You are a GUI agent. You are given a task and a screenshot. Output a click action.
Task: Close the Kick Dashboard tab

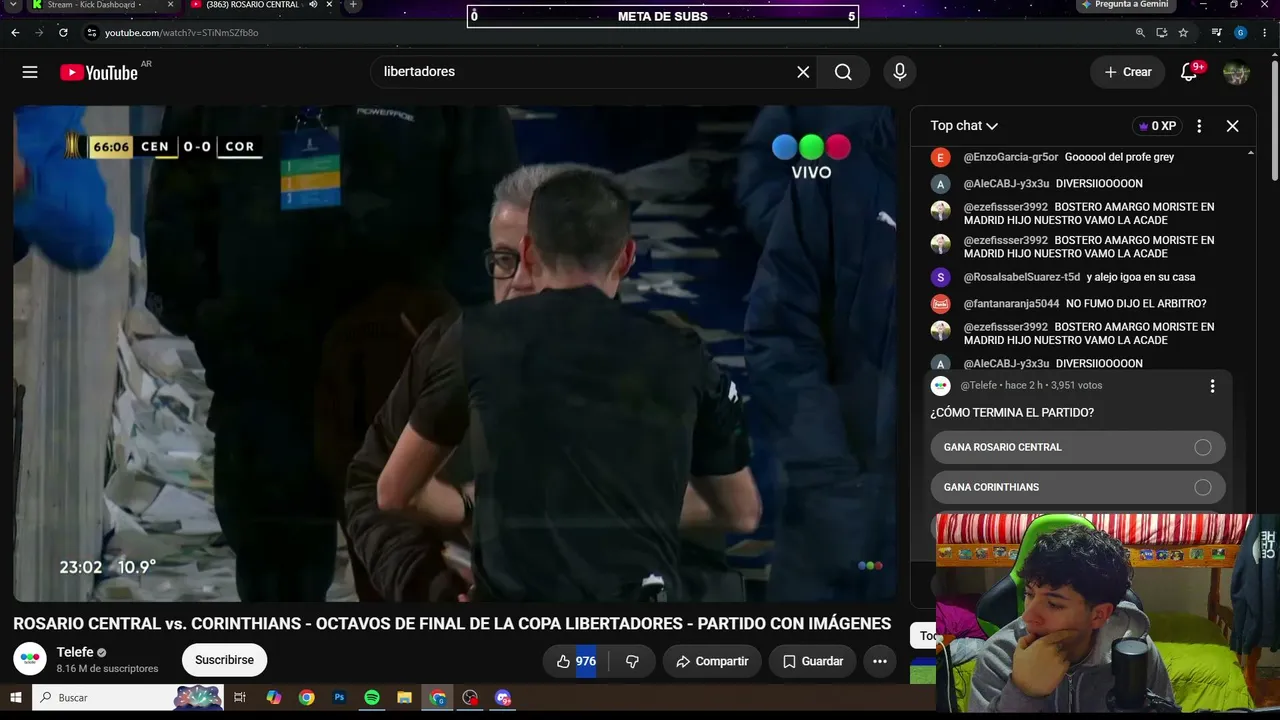(170, 5)
